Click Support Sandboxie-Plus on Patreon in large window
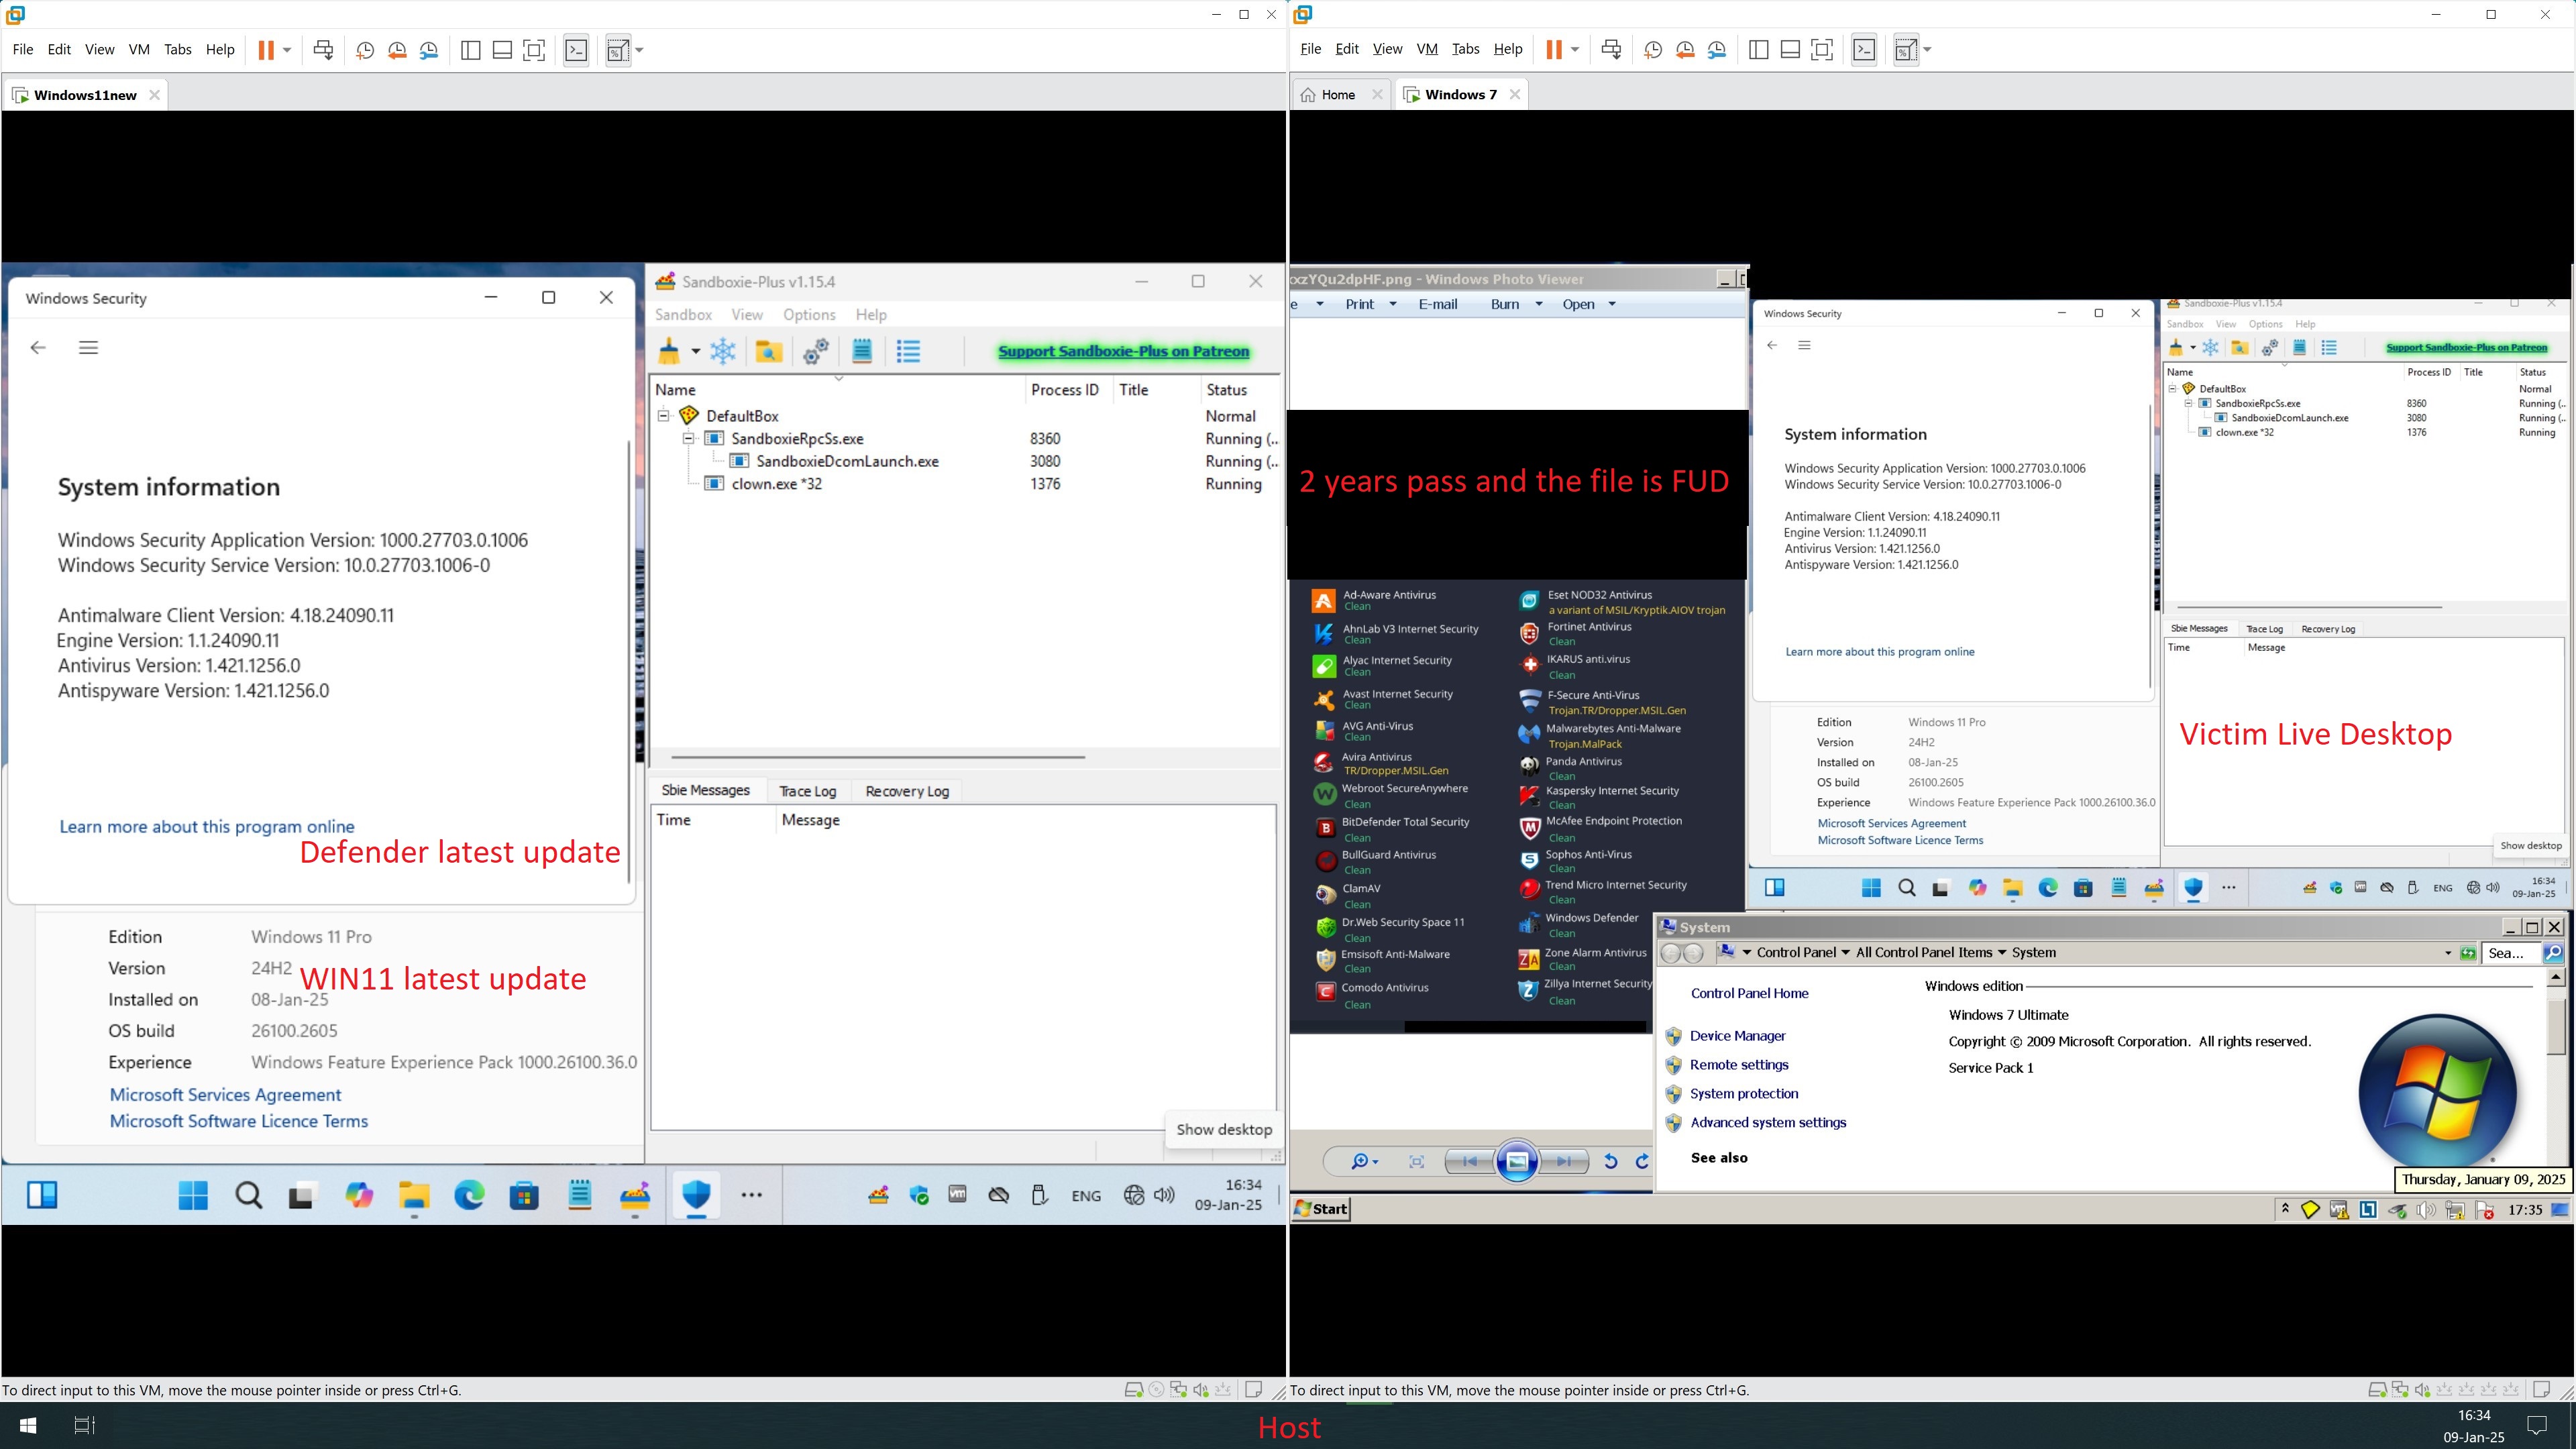 (1123, 352)
